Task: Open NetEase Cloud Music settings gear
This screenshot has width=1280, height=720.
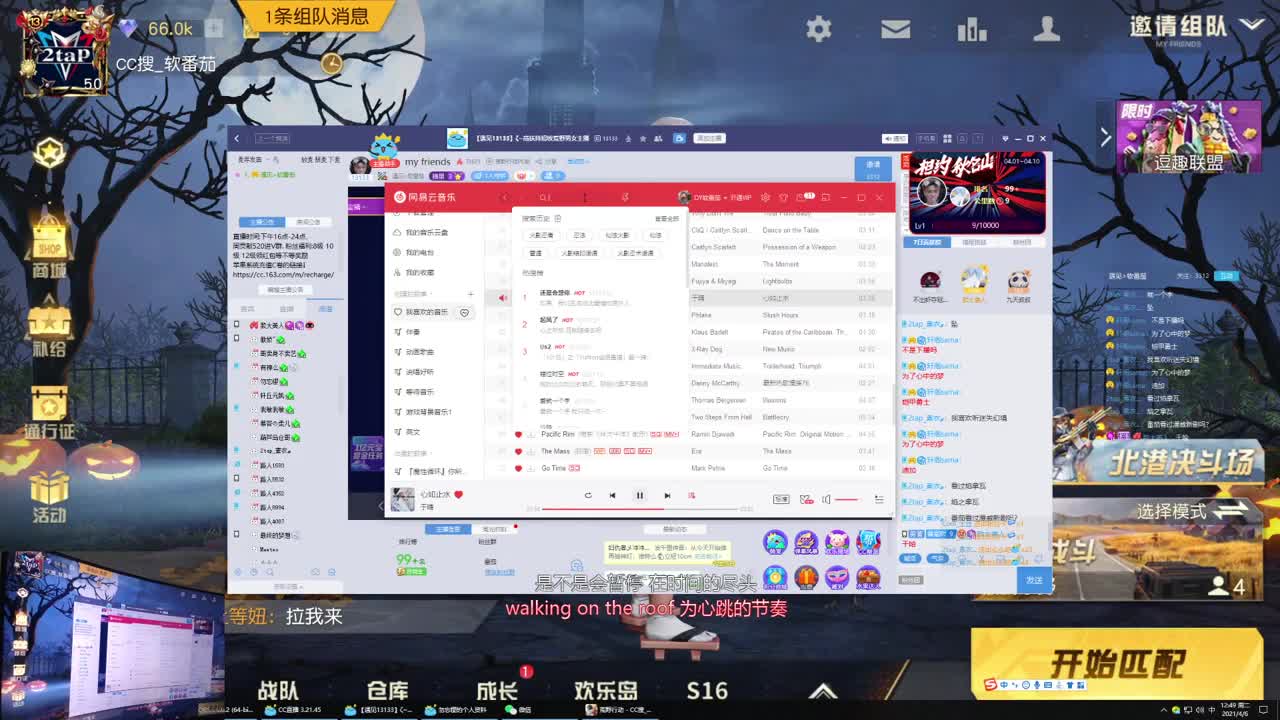Action: point(765,197)
